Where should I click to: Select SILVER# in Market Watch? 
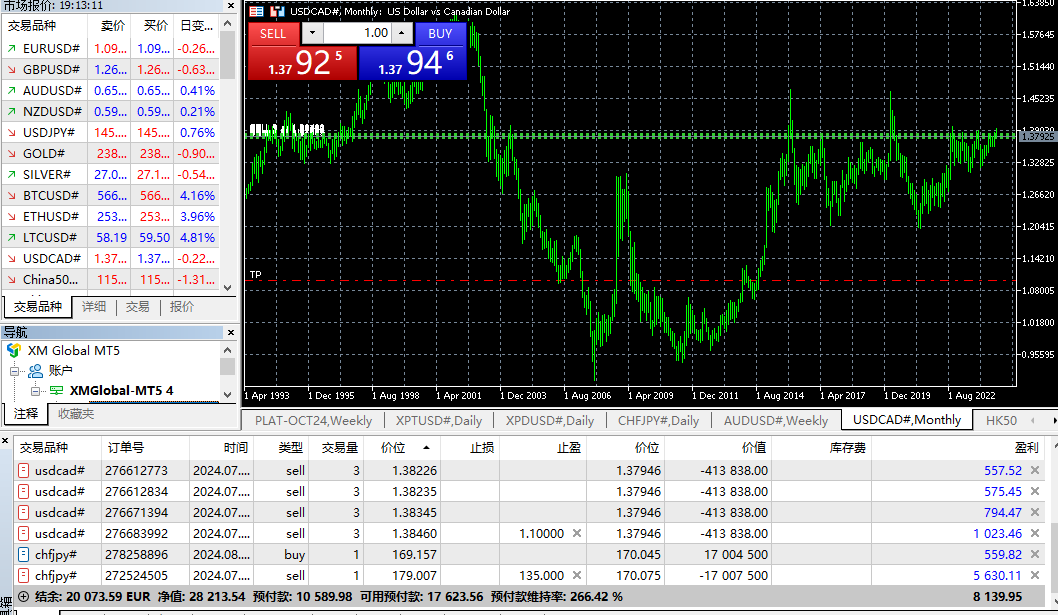coord(111,174)
